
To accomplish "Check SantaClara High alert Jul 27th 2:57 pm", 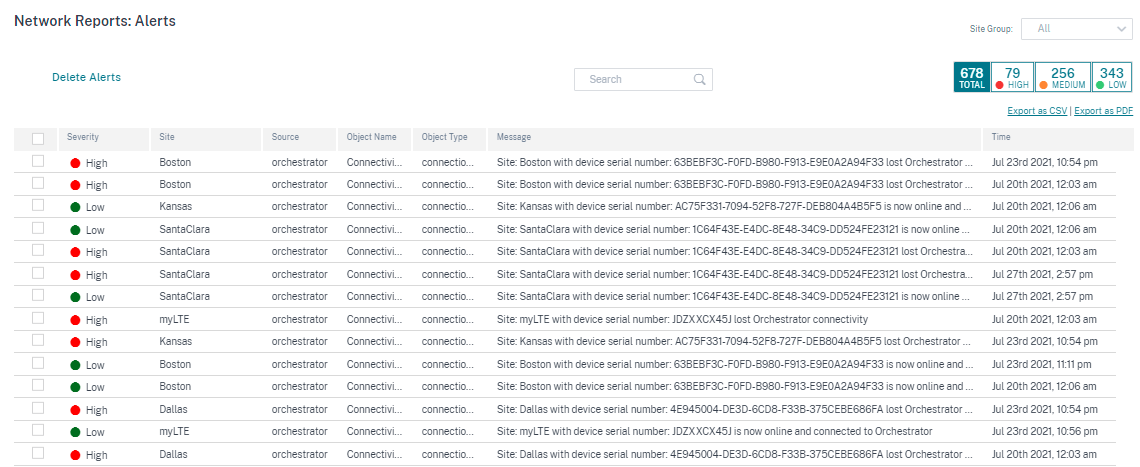I will [x=38, y=274].
